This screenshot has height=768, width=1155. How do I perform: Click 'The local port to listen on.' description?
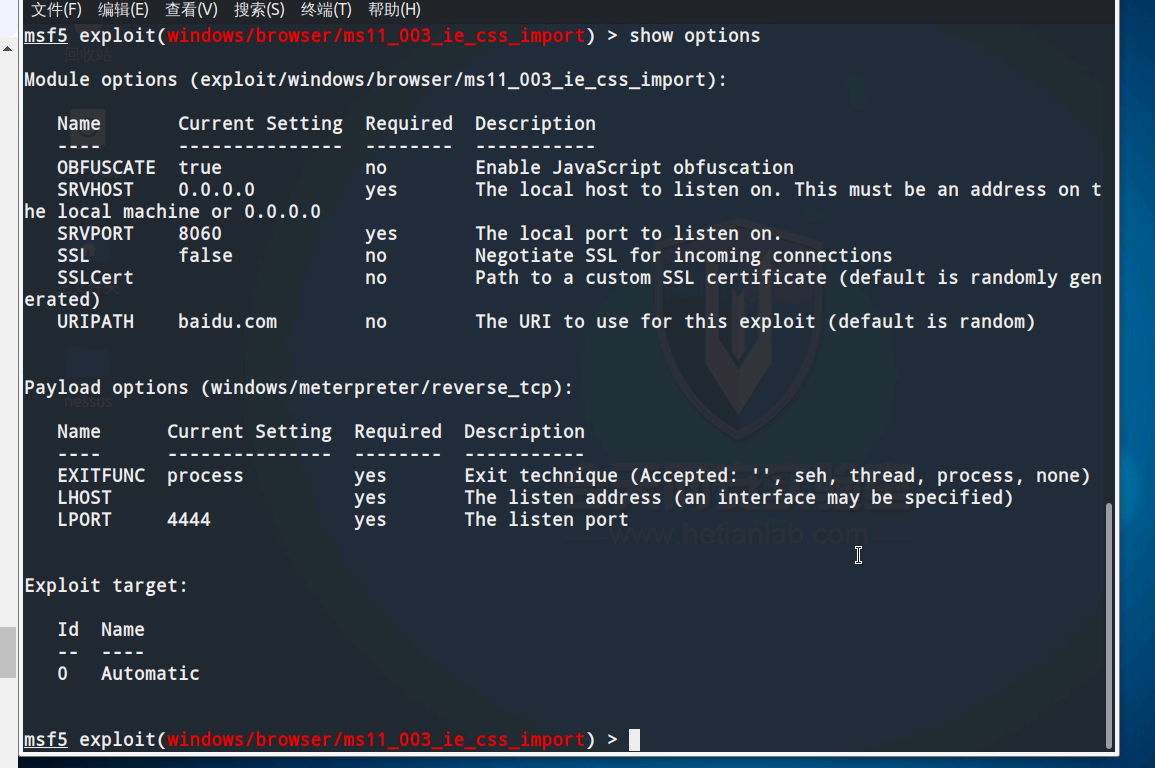click(x=628, y=234)
